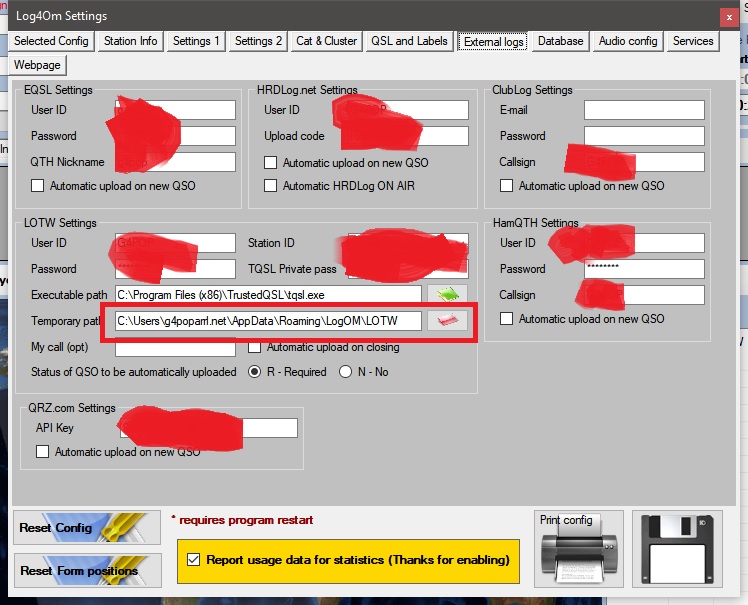Select the R - Required radio button
748x605 pixels.
click(255, 372)
